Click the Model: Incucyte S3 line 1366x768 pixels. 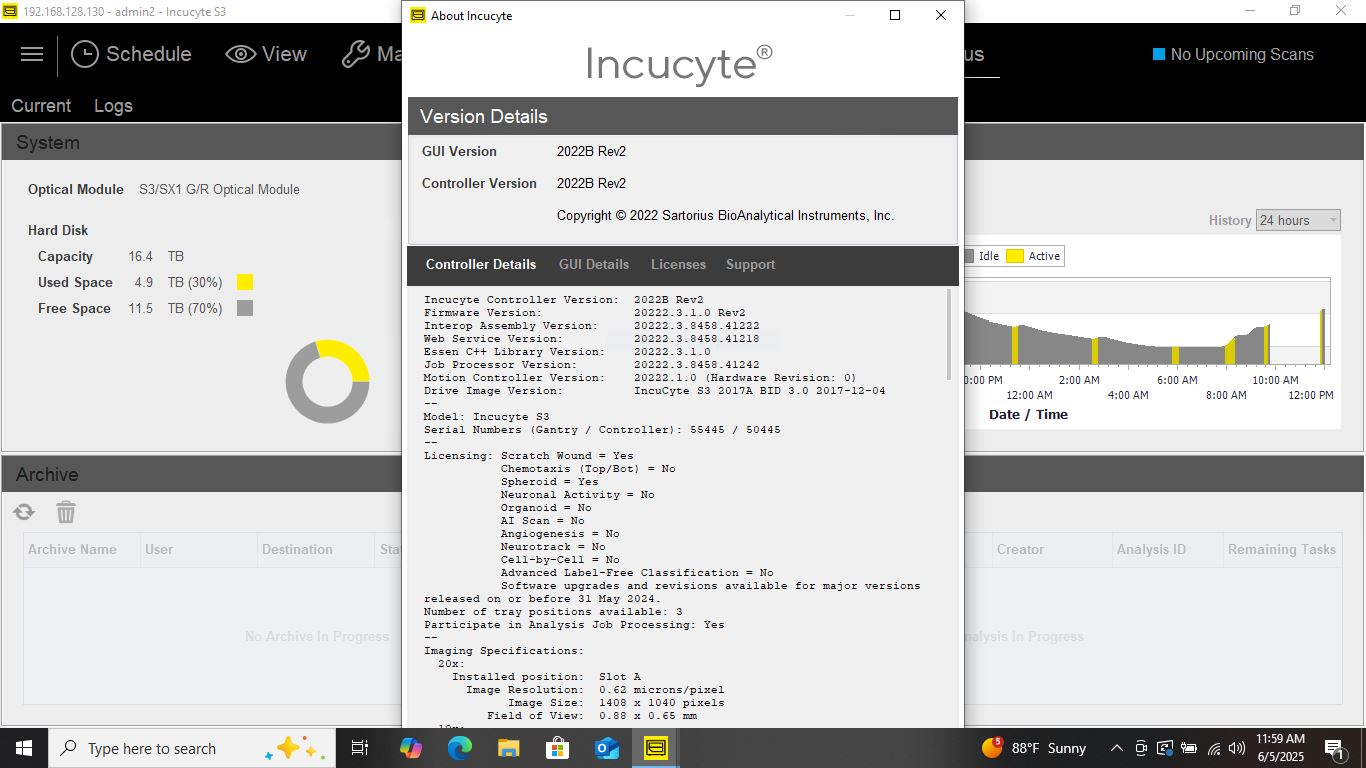tap(486, 417)
